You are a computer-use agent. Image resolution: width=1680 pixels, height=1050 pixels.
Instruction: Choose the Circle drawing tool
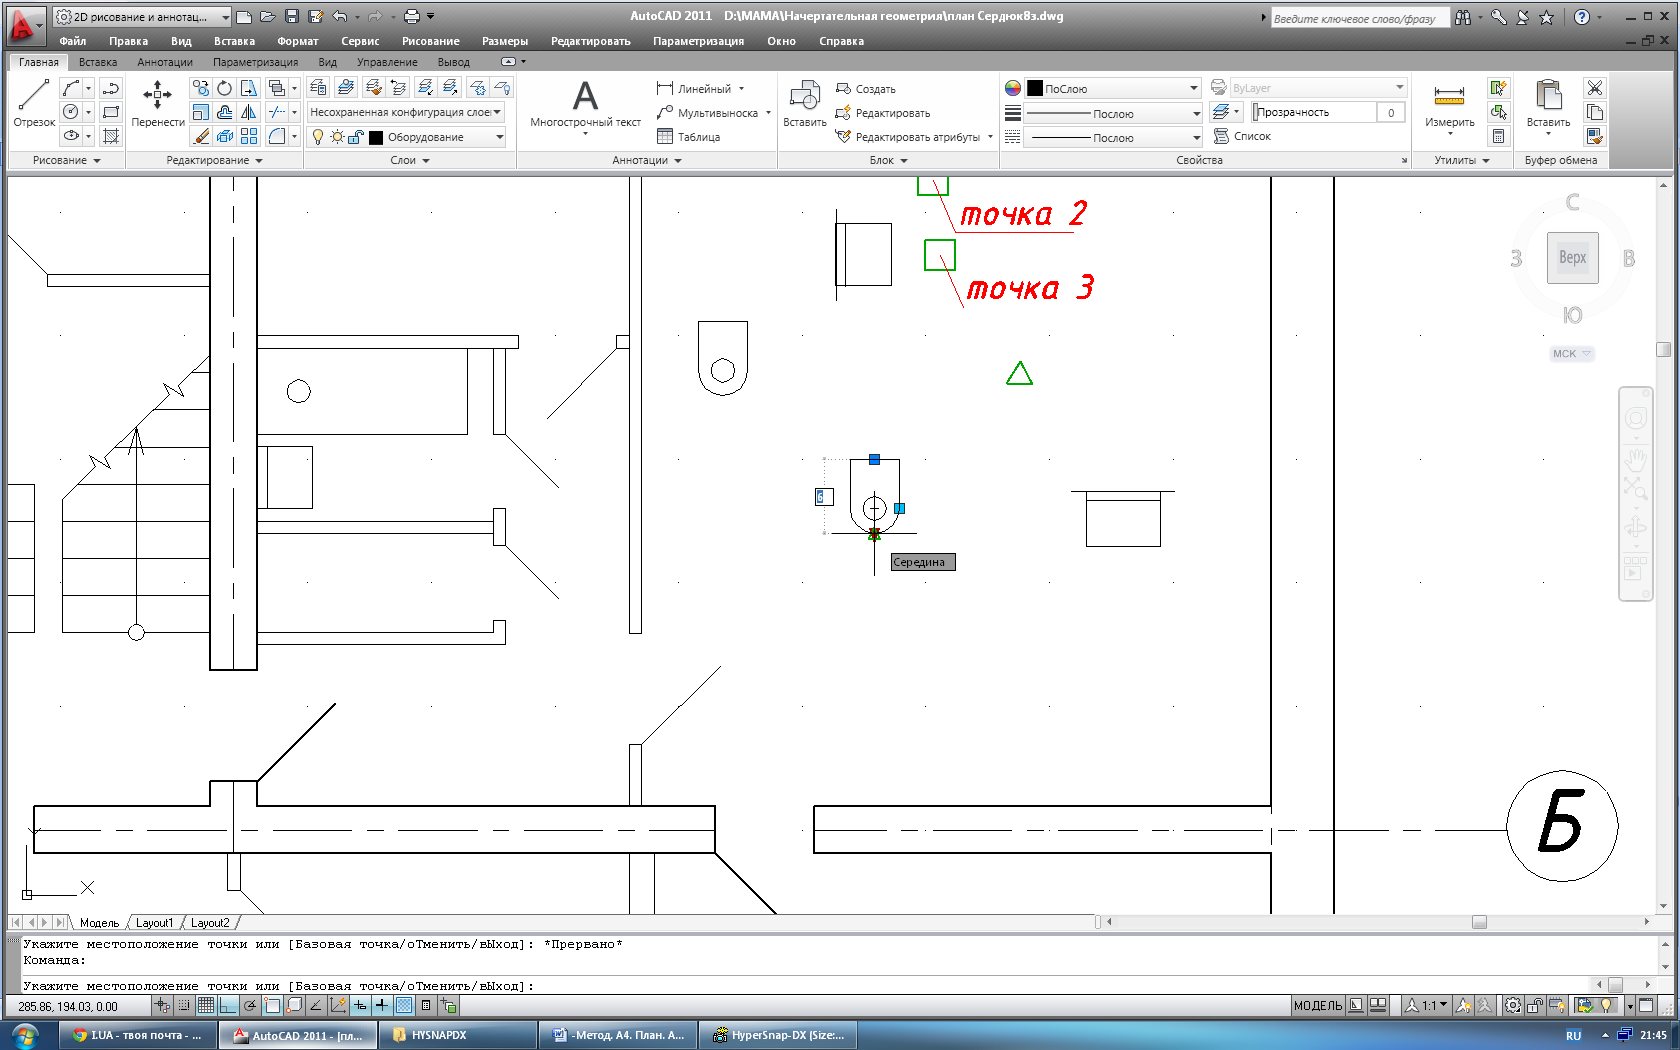click(71, 112)
